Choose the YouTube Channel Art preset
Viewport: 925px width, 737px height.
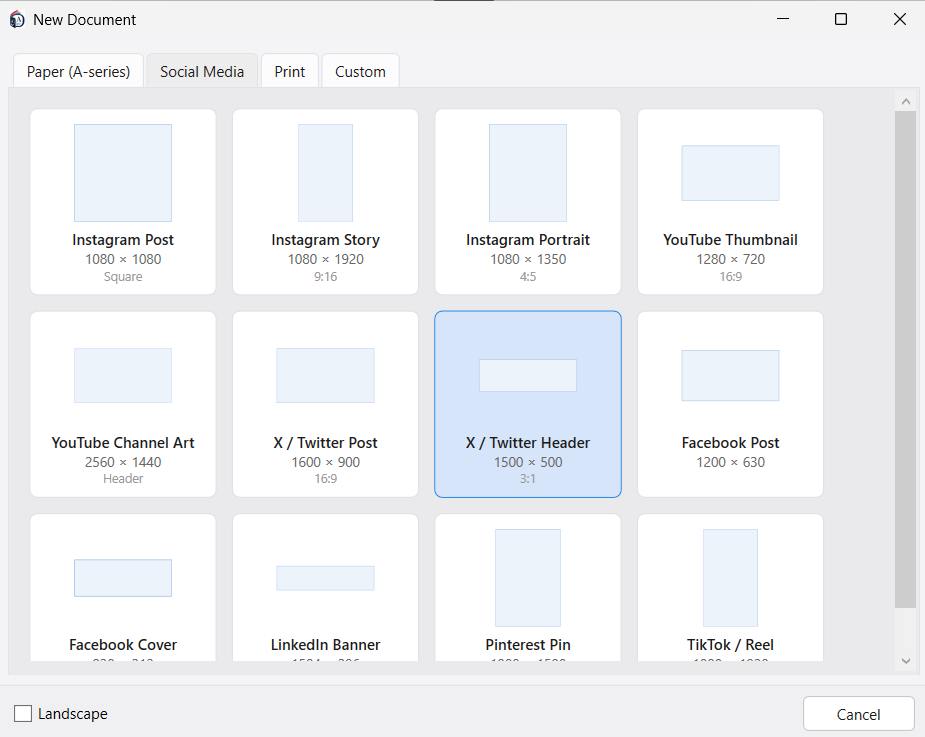[123, 404]
